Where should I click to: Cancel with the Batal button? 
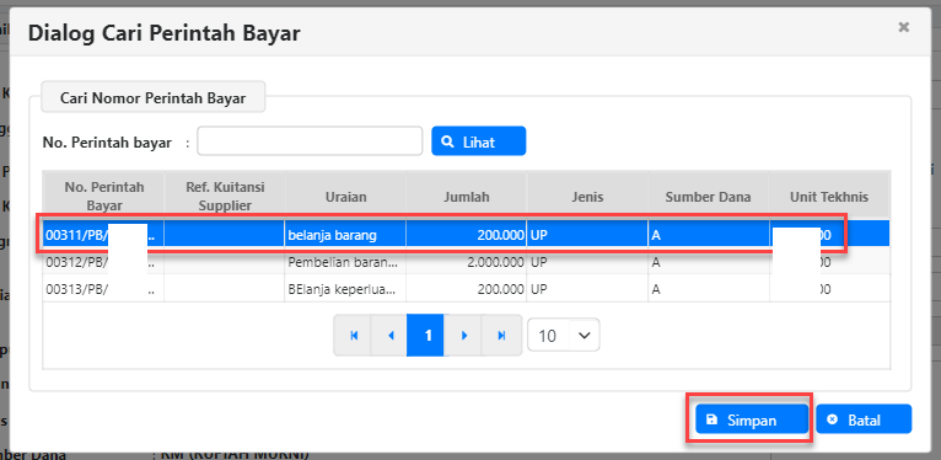click(x=863, y=420)
